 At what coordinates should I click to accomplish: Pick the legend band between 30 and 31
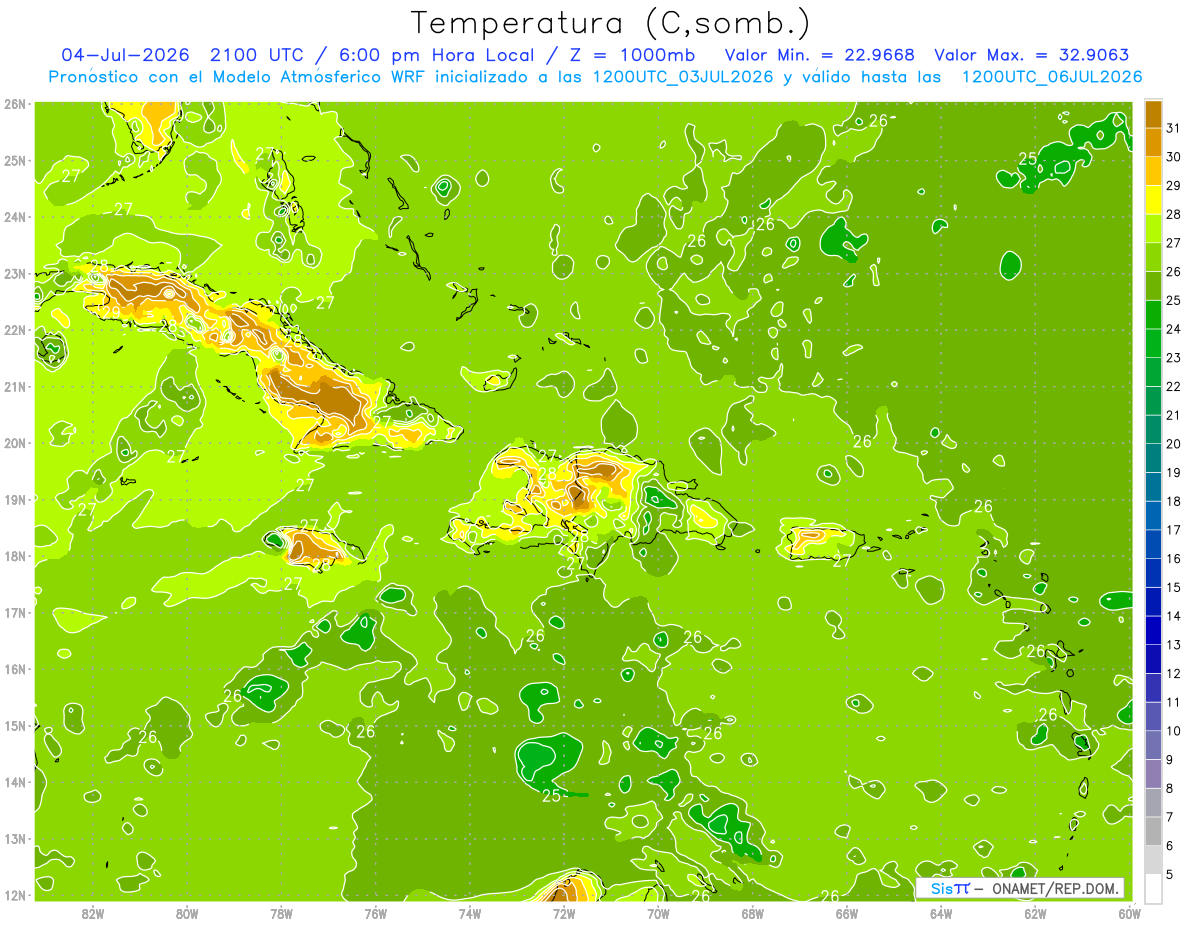pos(1153,142)
